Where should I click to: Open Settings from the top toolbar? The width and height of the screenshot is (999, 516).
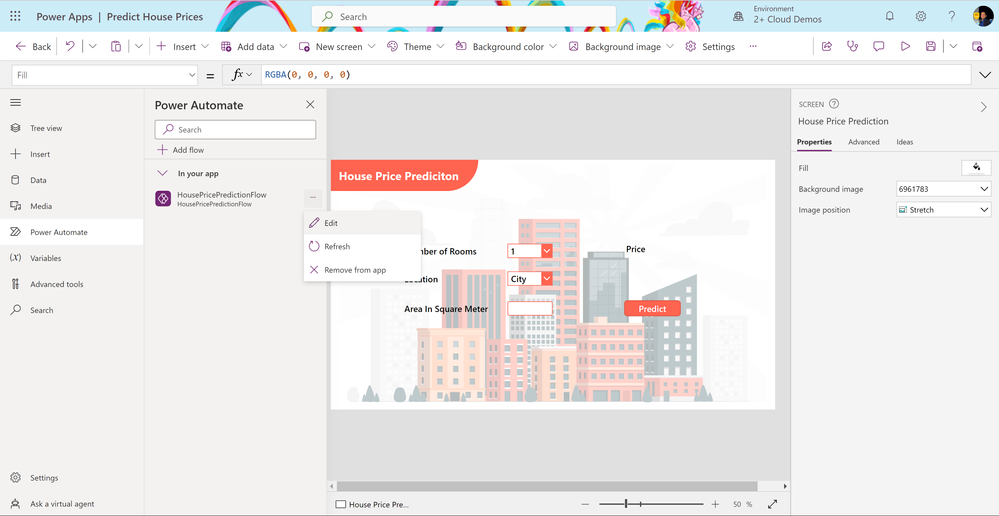click(710, 47)
